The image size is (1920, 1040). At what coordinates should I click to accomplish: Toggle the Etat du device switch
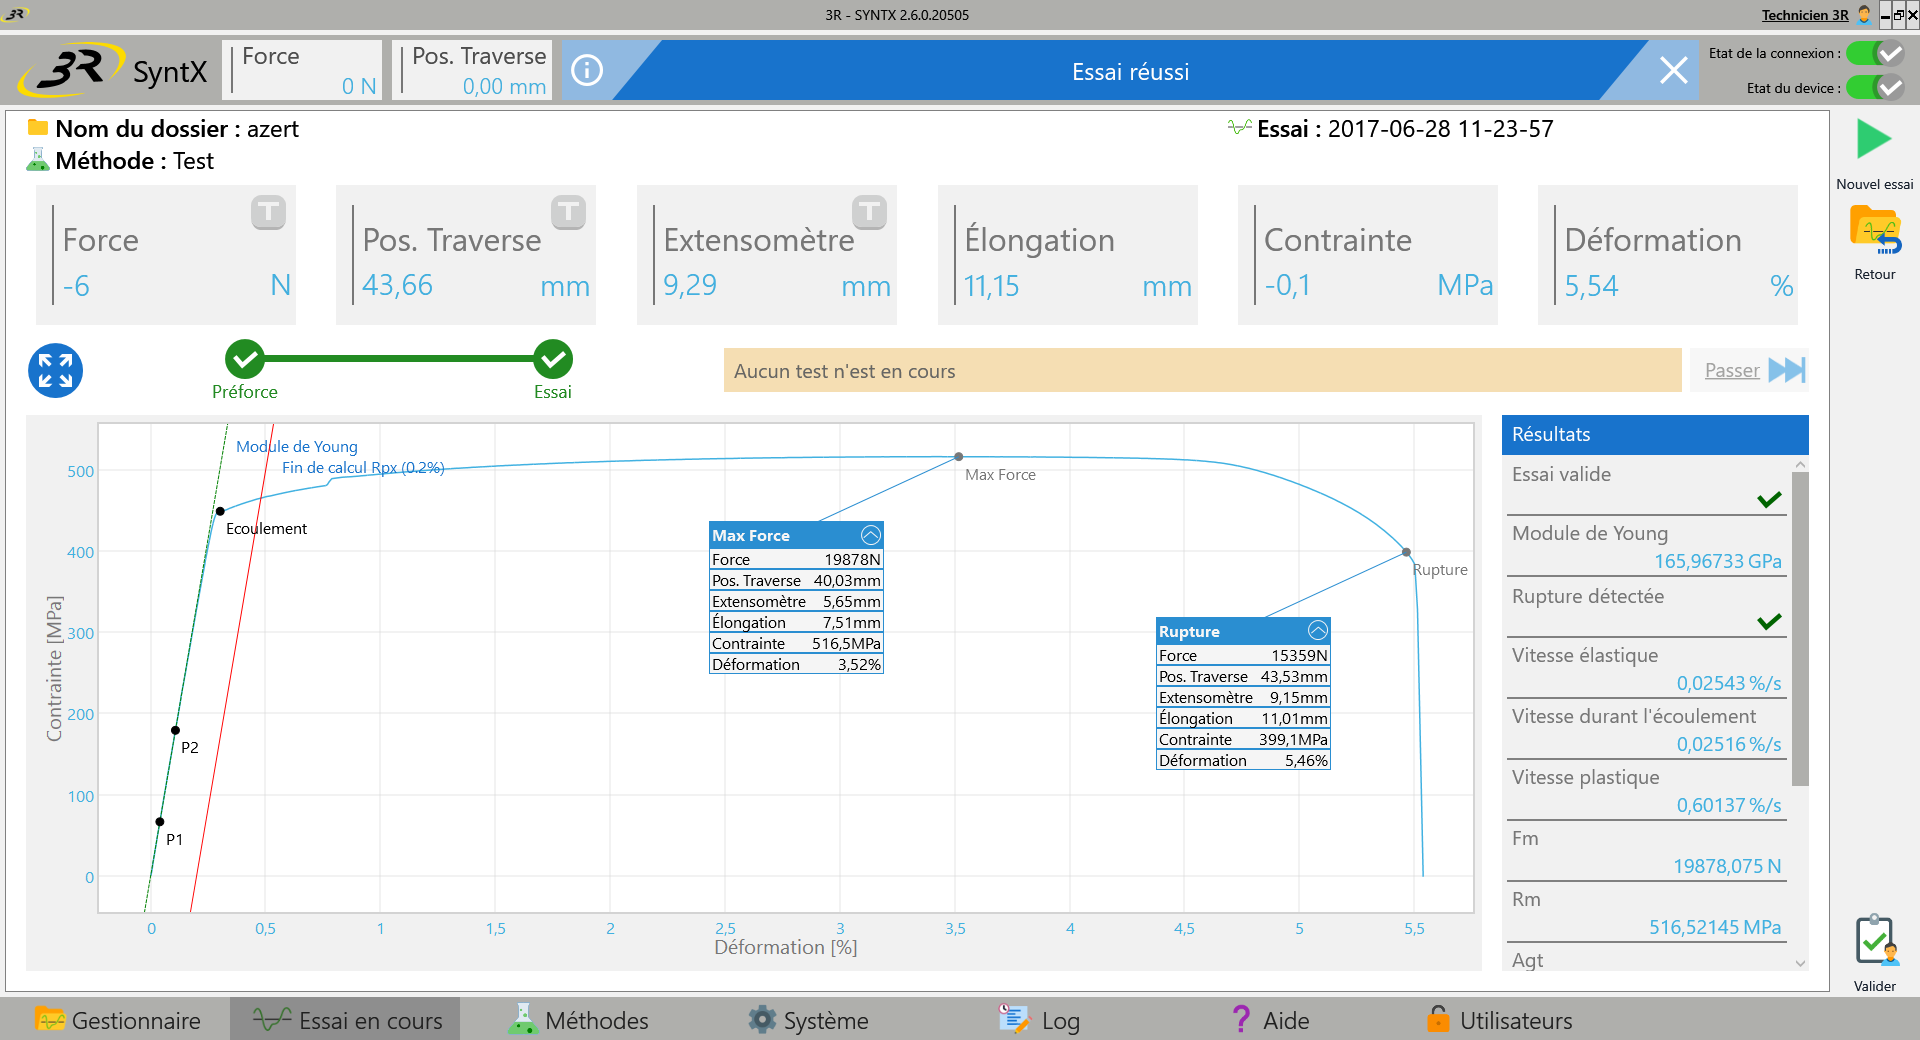[x=1877, y=88]
